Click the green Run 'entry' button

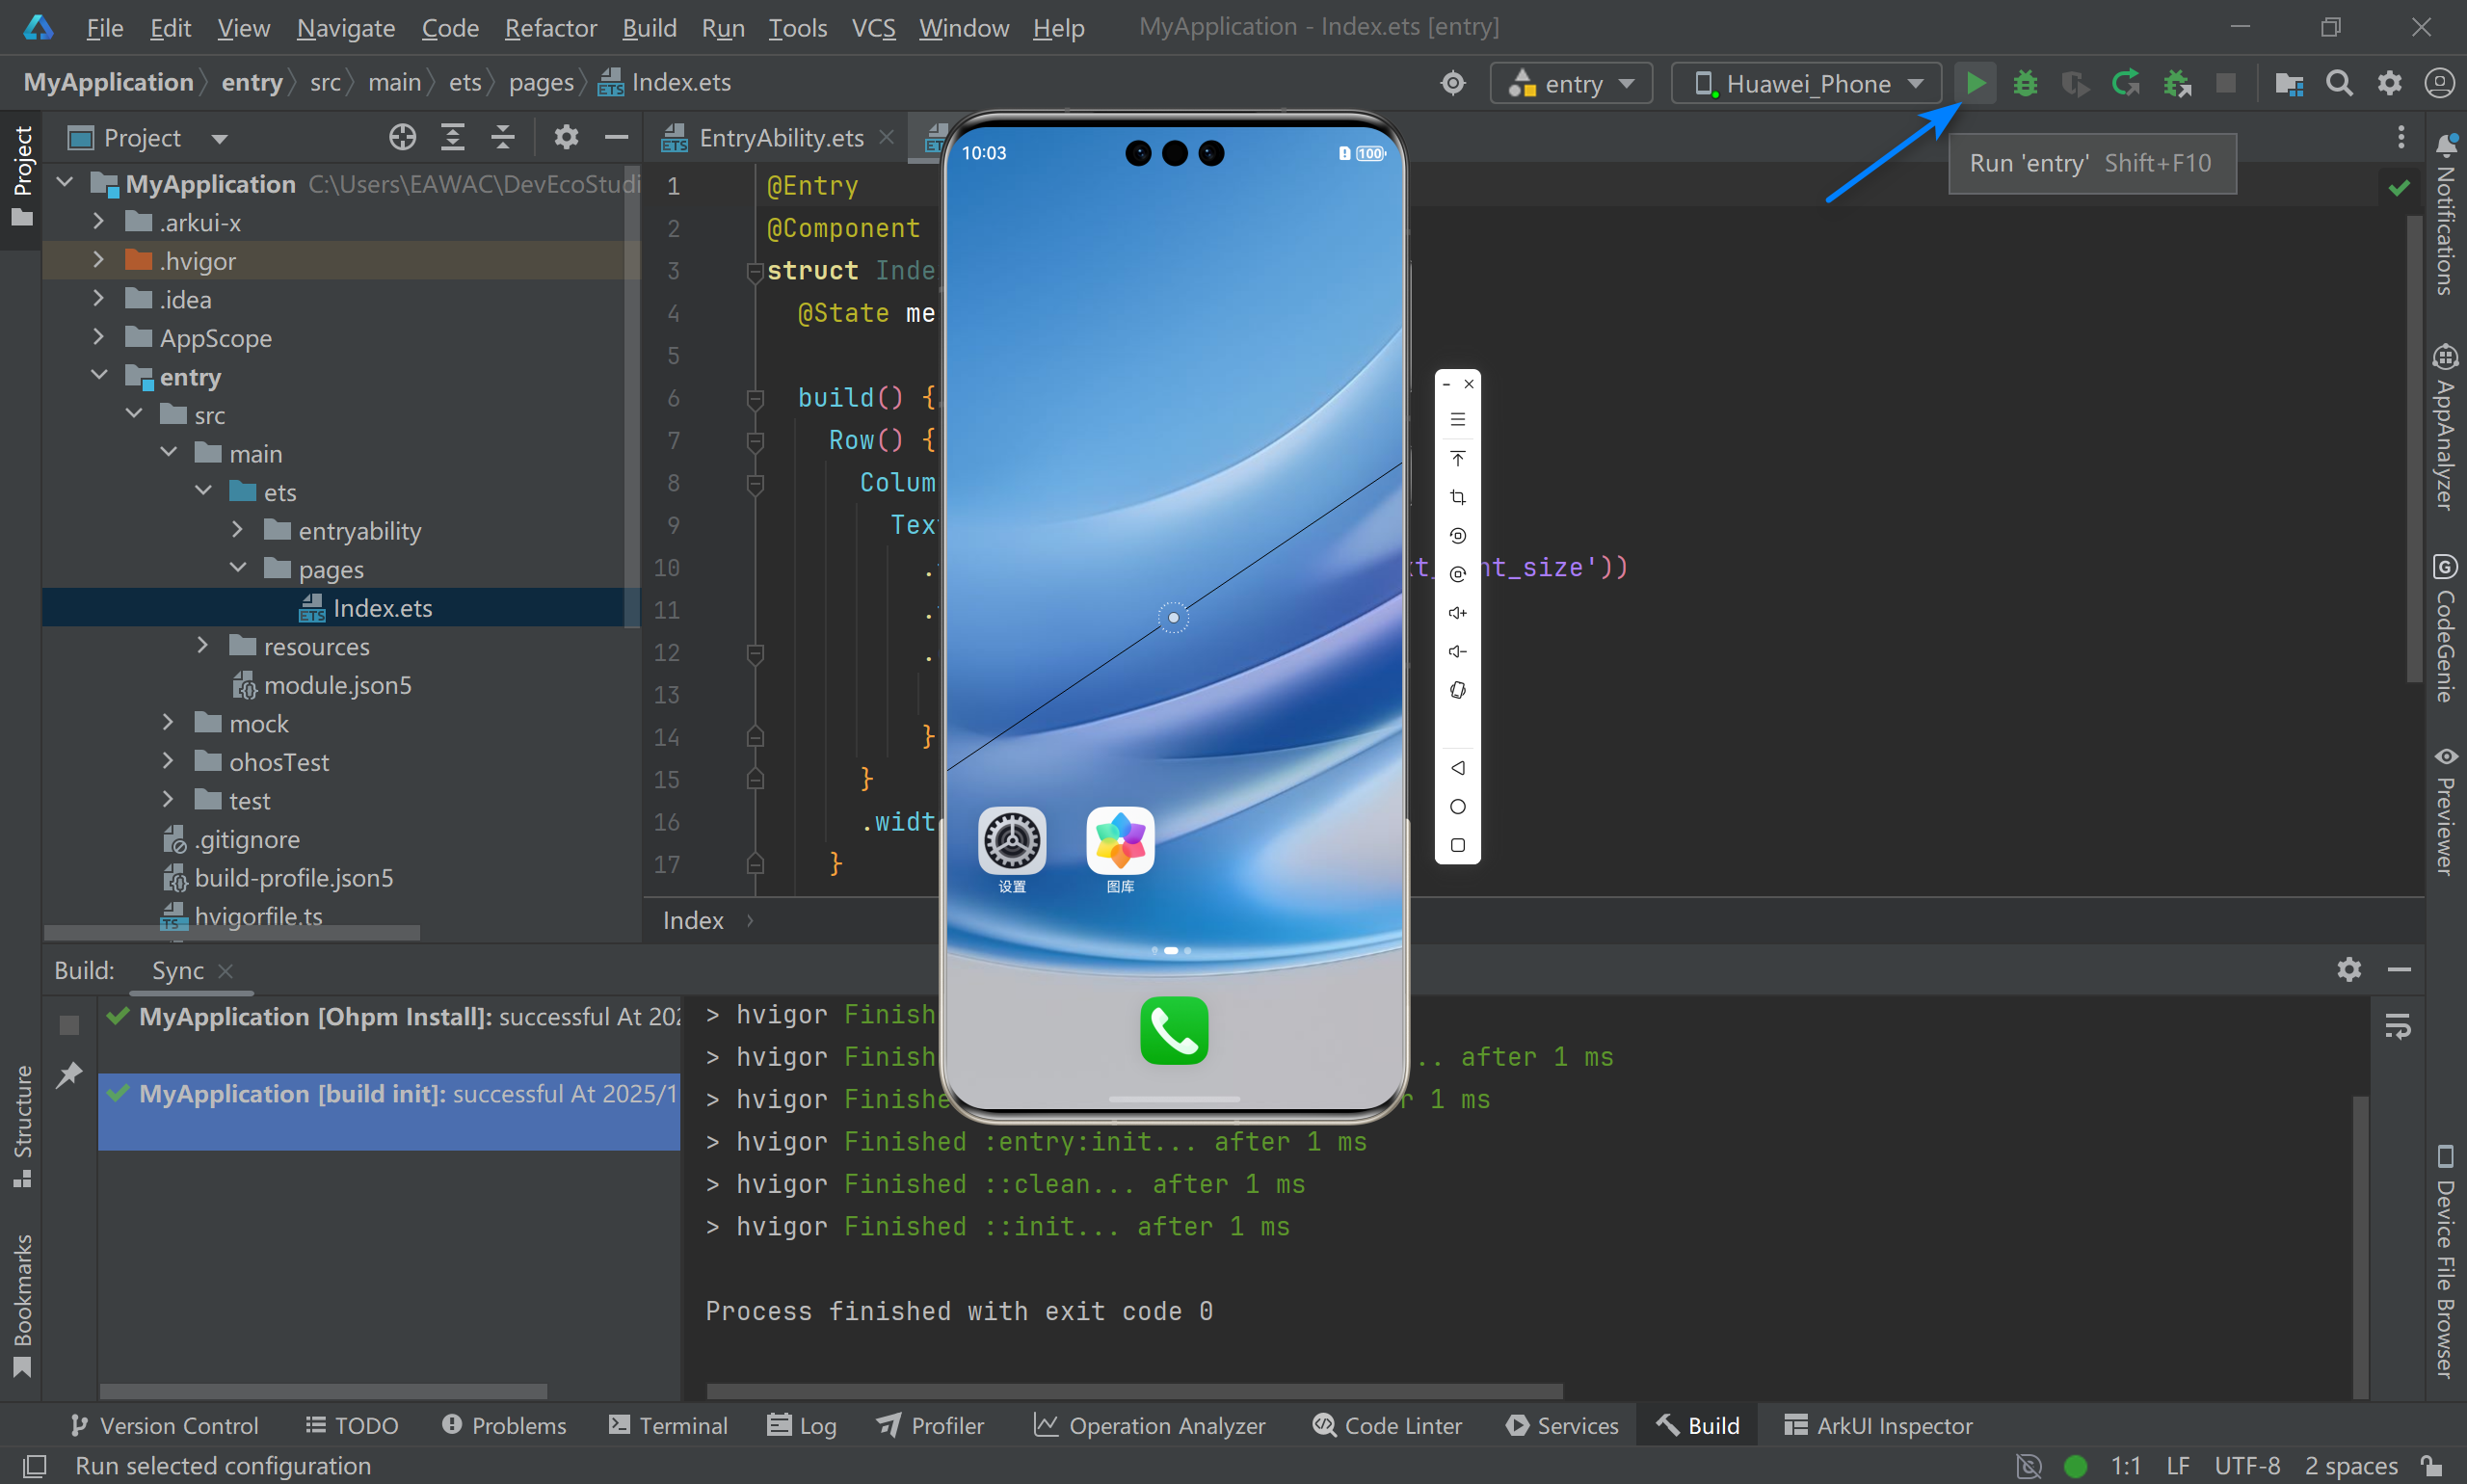click(1975, 83)
